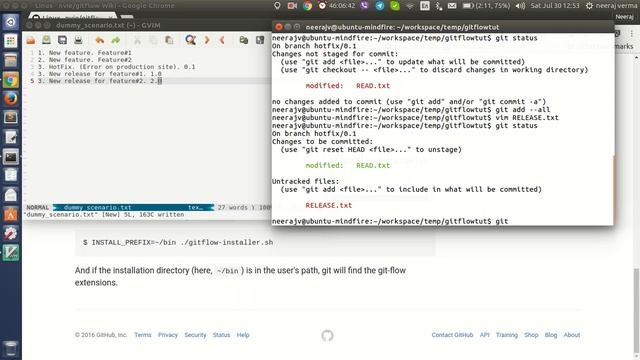Screen dimensions: 640x360
Task: Click the Print icon in GVIM toolbar
Action: 78,40
